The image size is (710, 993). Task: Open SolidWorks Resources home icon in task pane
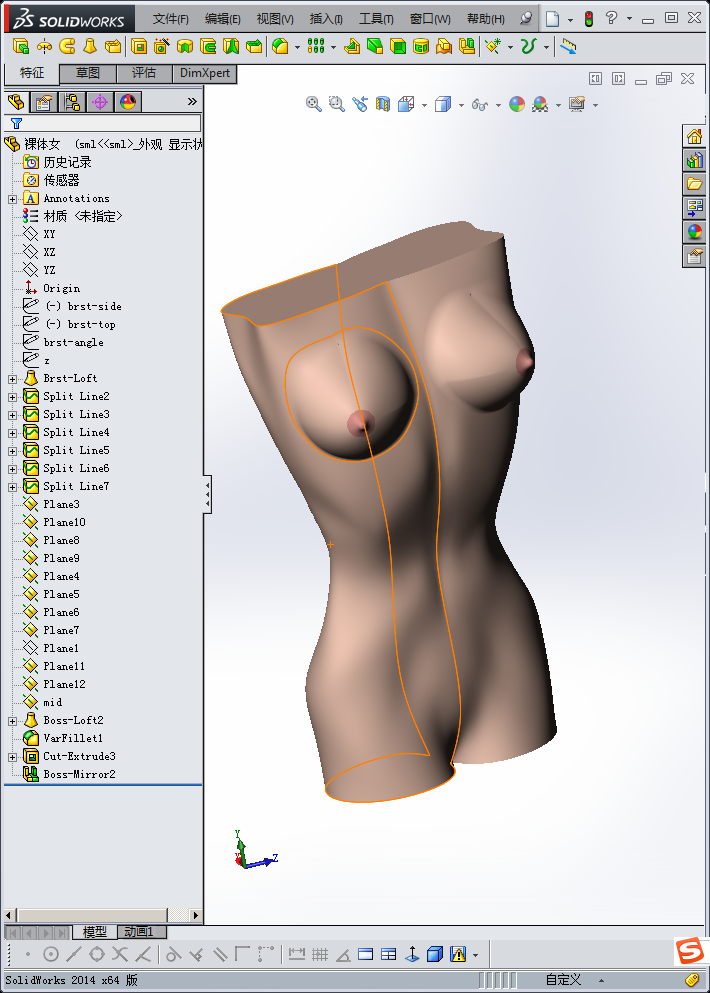click(694, 136)
